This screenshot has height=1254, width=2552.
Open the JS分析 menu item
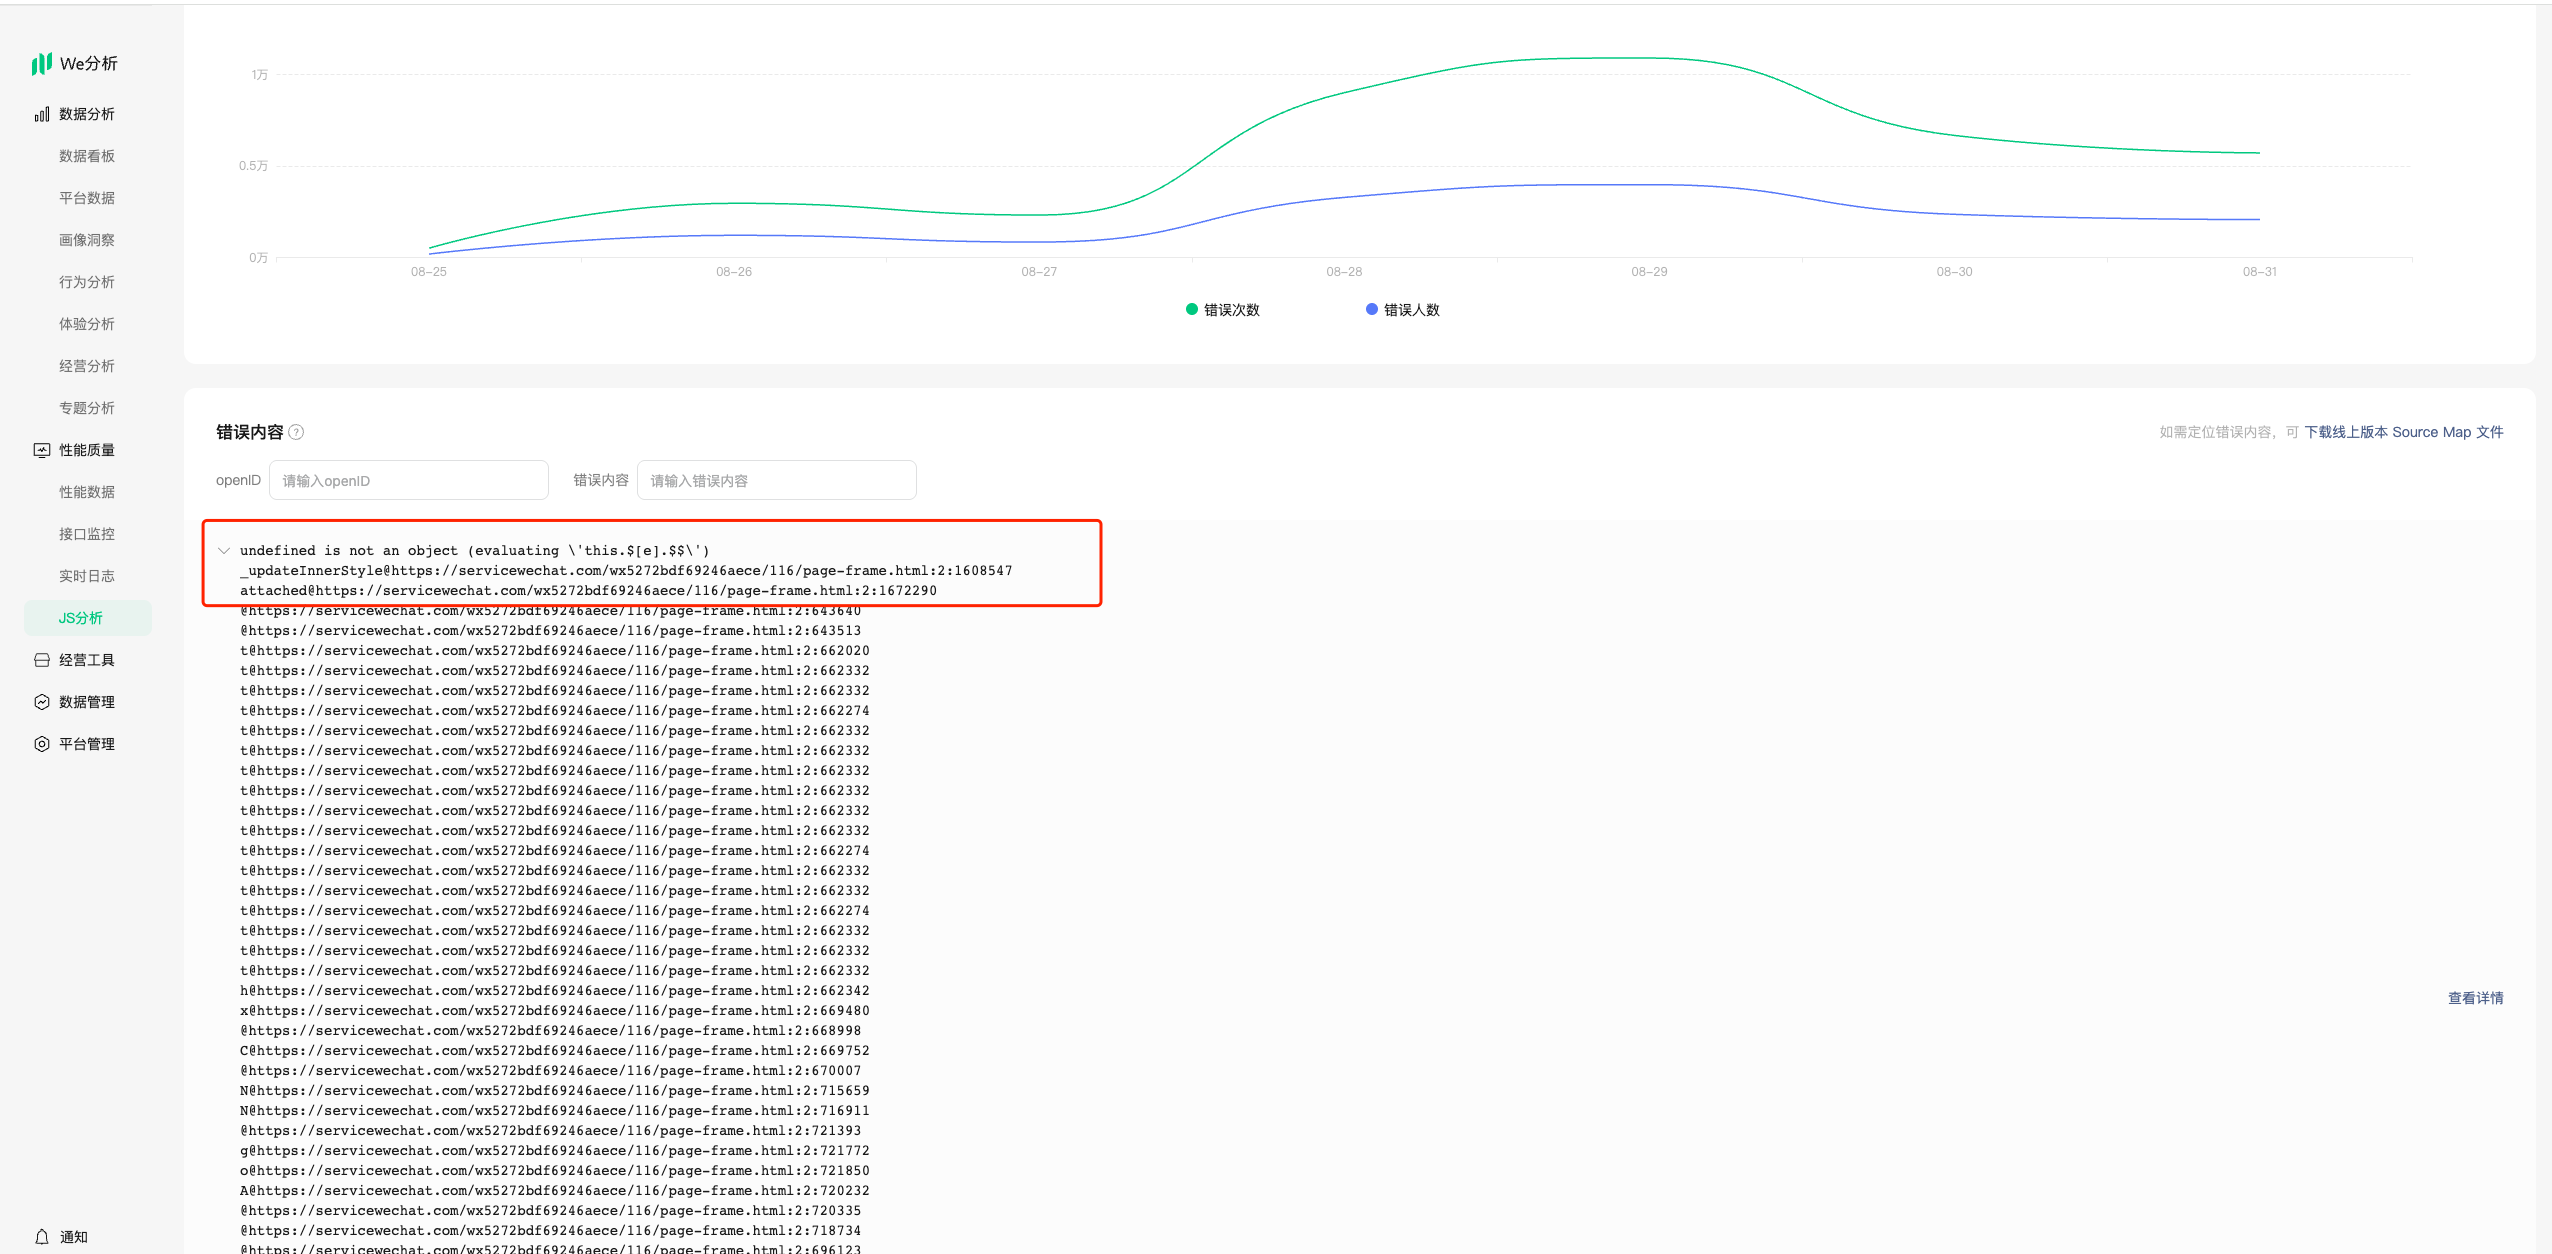81,618
